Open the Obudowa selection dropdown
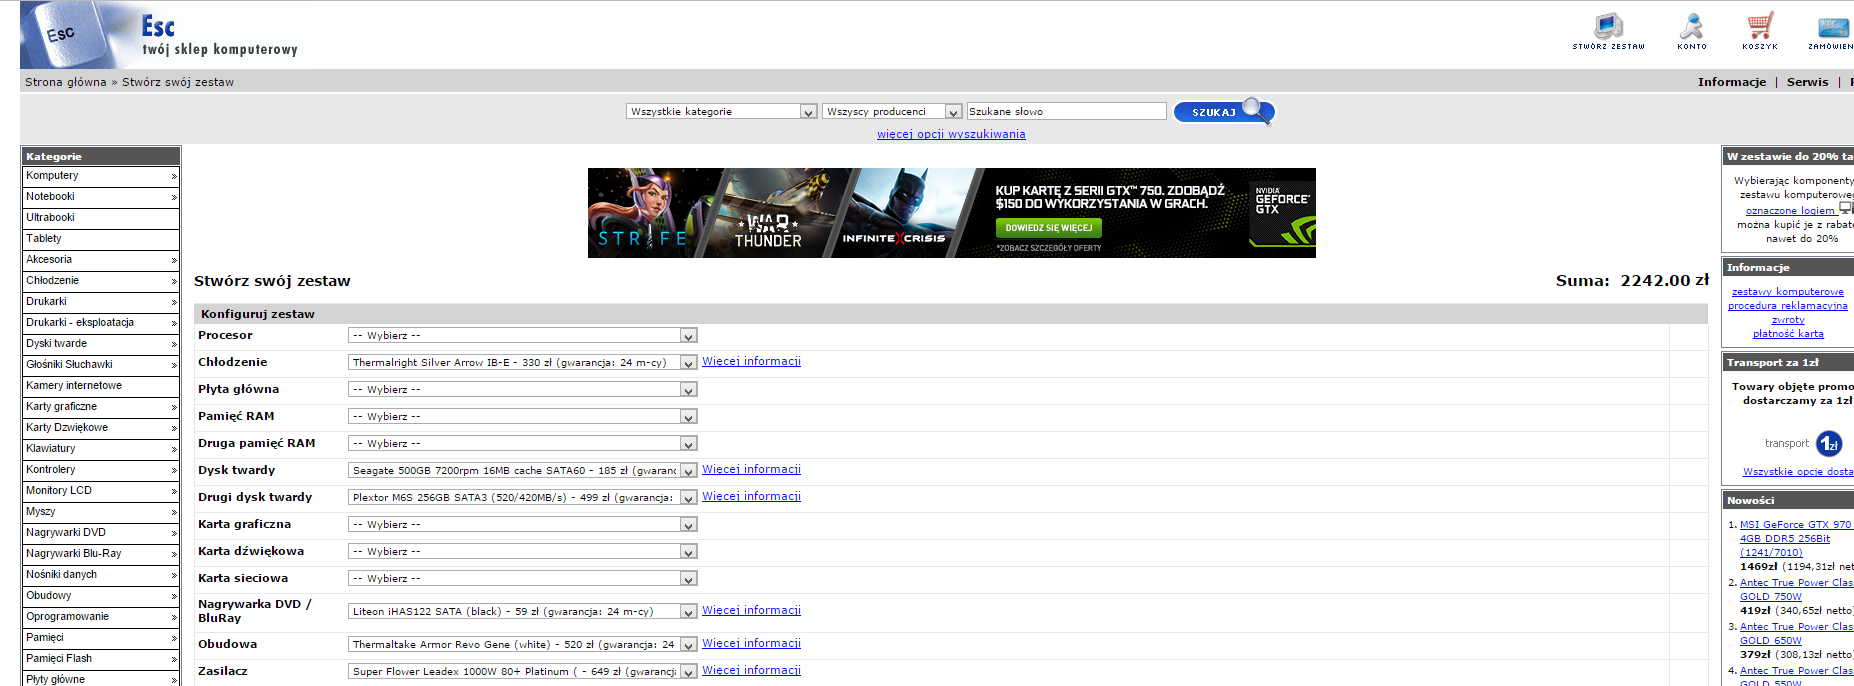Viewport: 1854px width, 686px height. [522, 645]
